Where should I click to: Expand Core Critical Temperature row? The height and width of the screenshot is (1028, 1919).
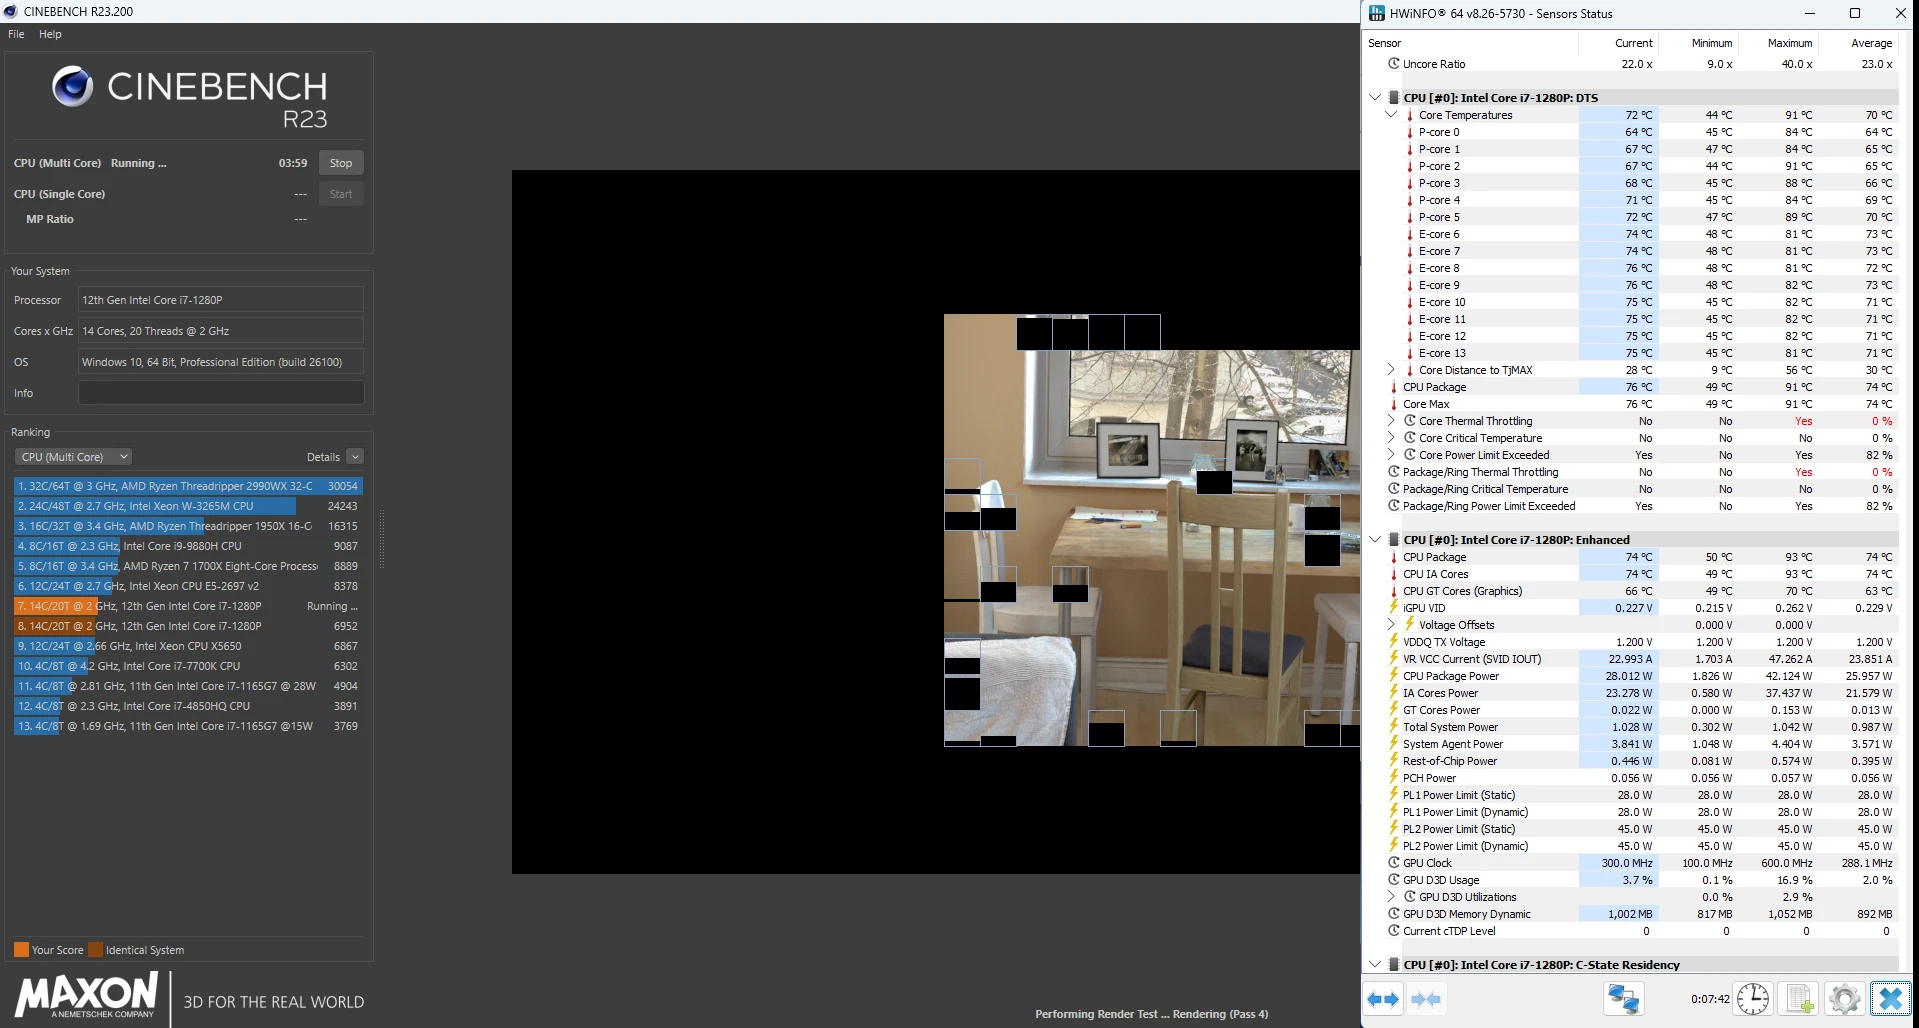(x=1391, y=438)
